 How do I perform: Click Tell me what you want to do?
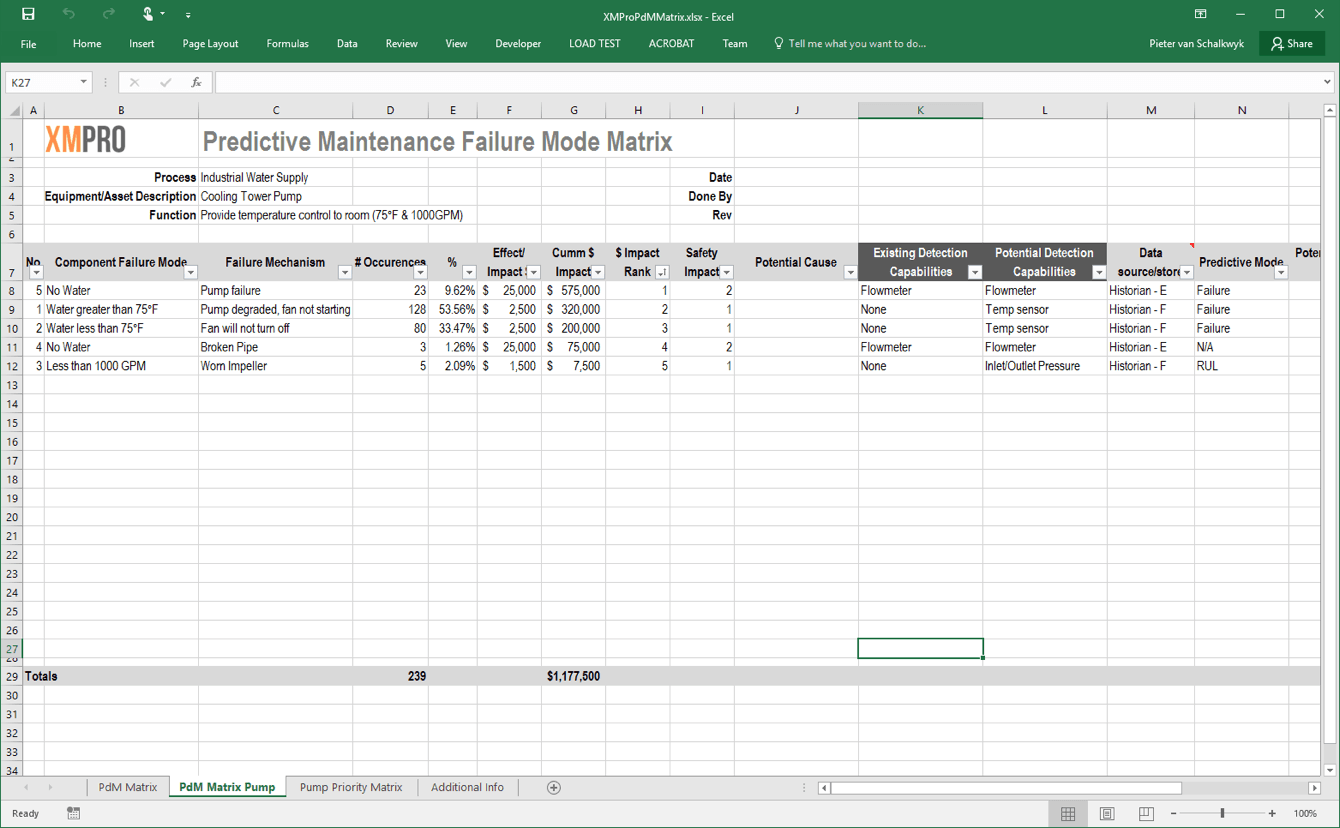click(856, 44)
